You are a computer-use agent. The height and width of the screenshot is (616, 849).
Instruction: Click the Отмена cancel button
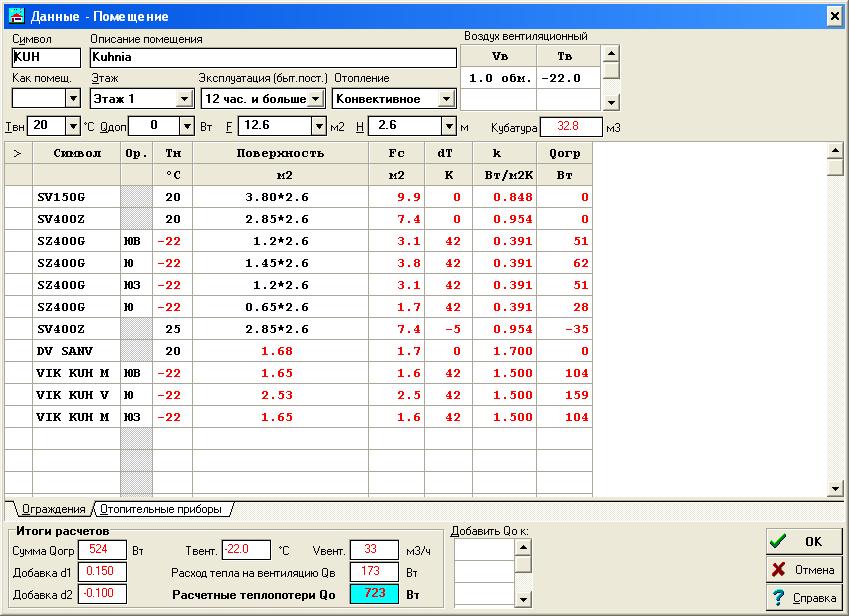(x=804, y=569)
